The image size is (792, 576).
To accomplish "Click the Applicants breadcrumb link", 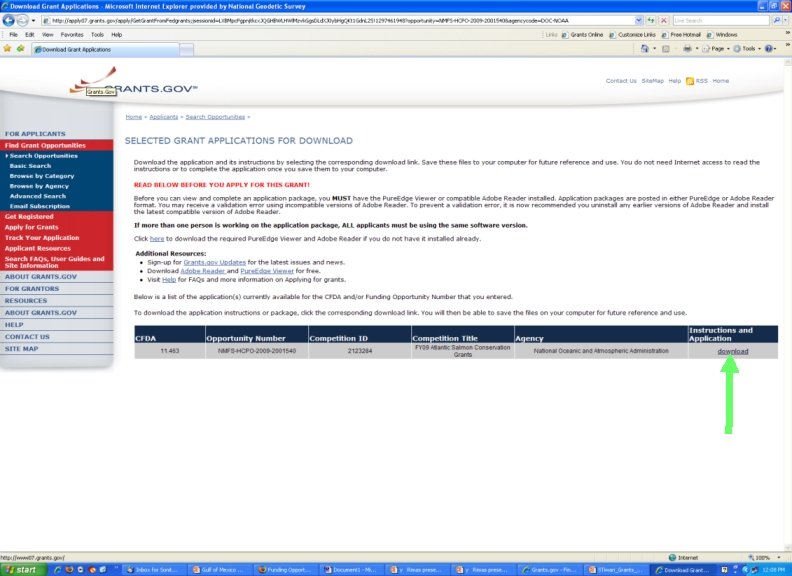I will coord(164,117).
